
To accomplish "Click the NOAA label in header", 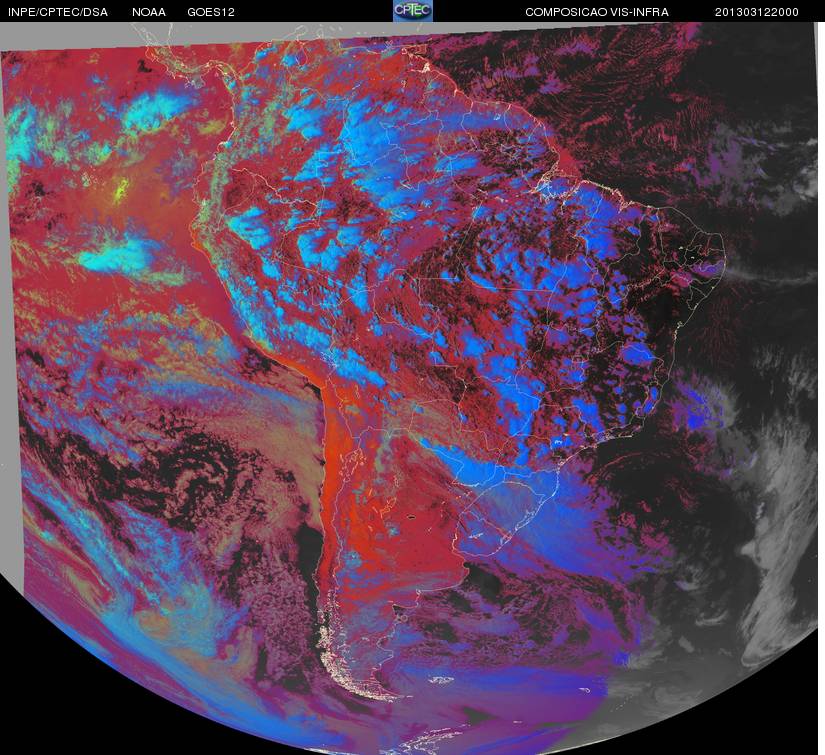I will tap(149, 12).
